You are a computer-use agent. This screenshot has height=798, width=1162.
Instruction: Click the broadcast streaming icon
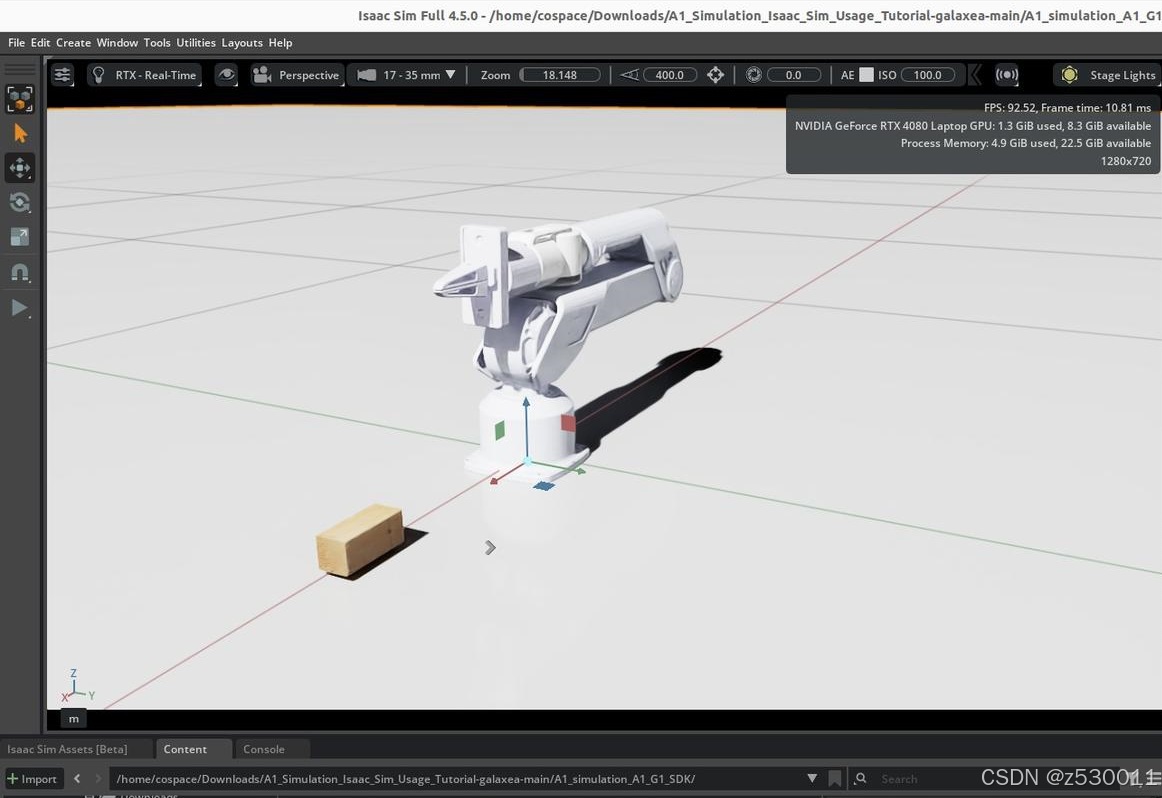(x=1006, y=75)
